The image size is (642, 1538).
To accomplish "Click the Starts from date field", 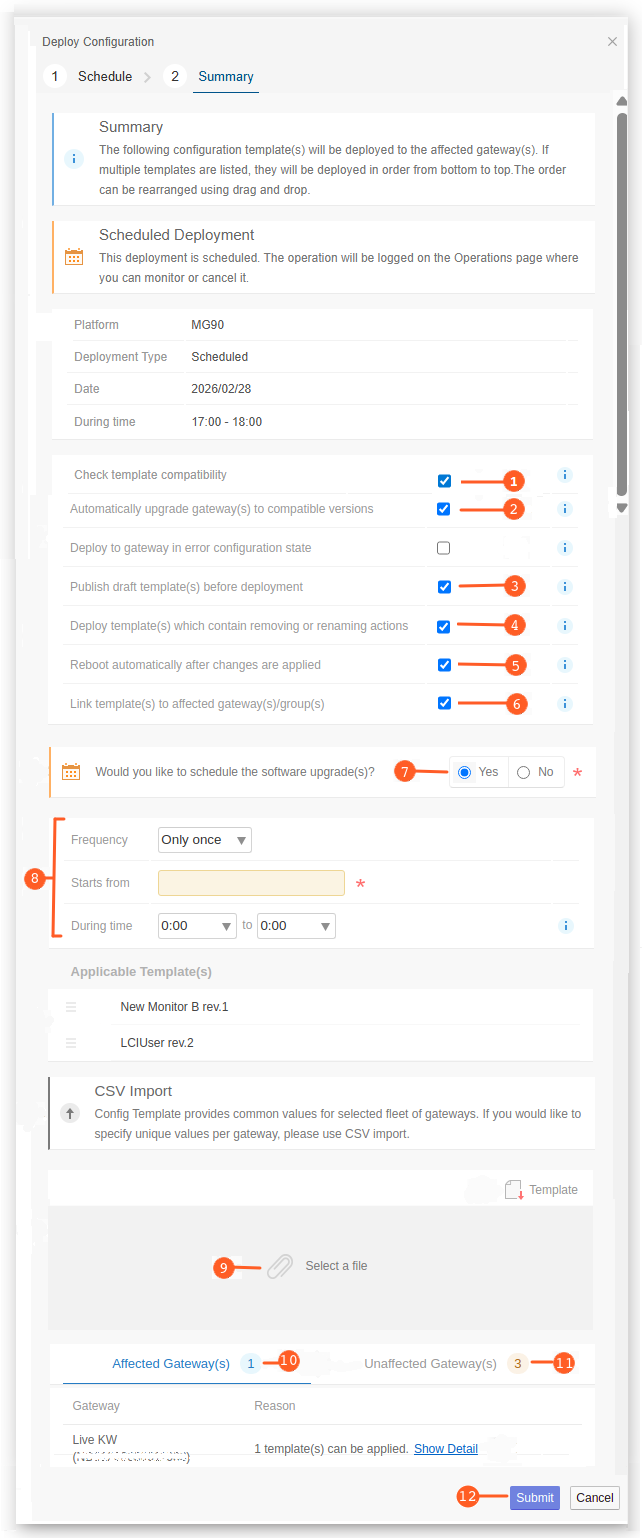I will 251,883.
